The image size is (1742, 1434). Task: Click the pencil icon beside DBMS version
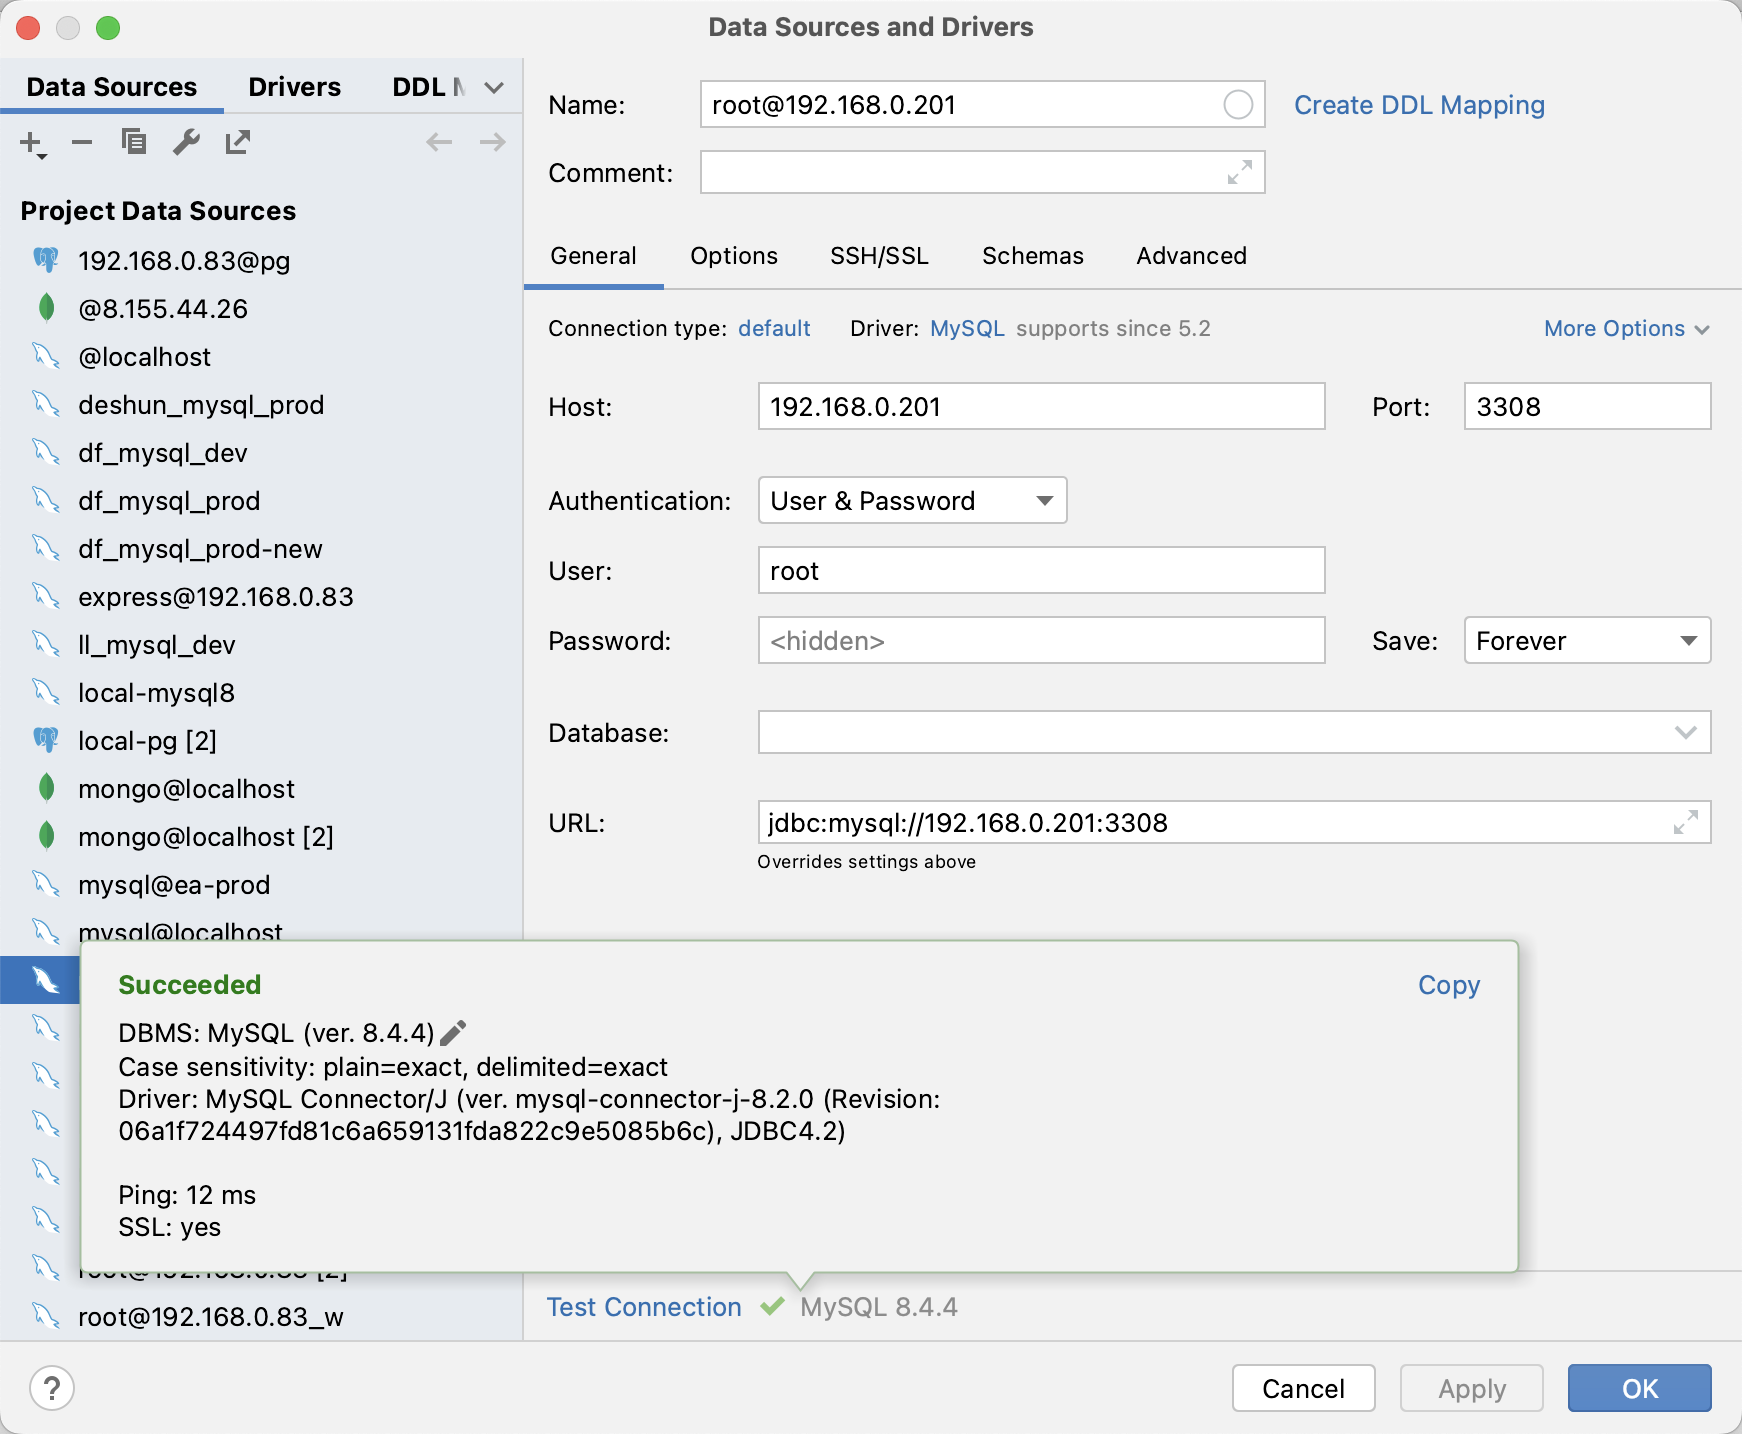pos(454,1033)
